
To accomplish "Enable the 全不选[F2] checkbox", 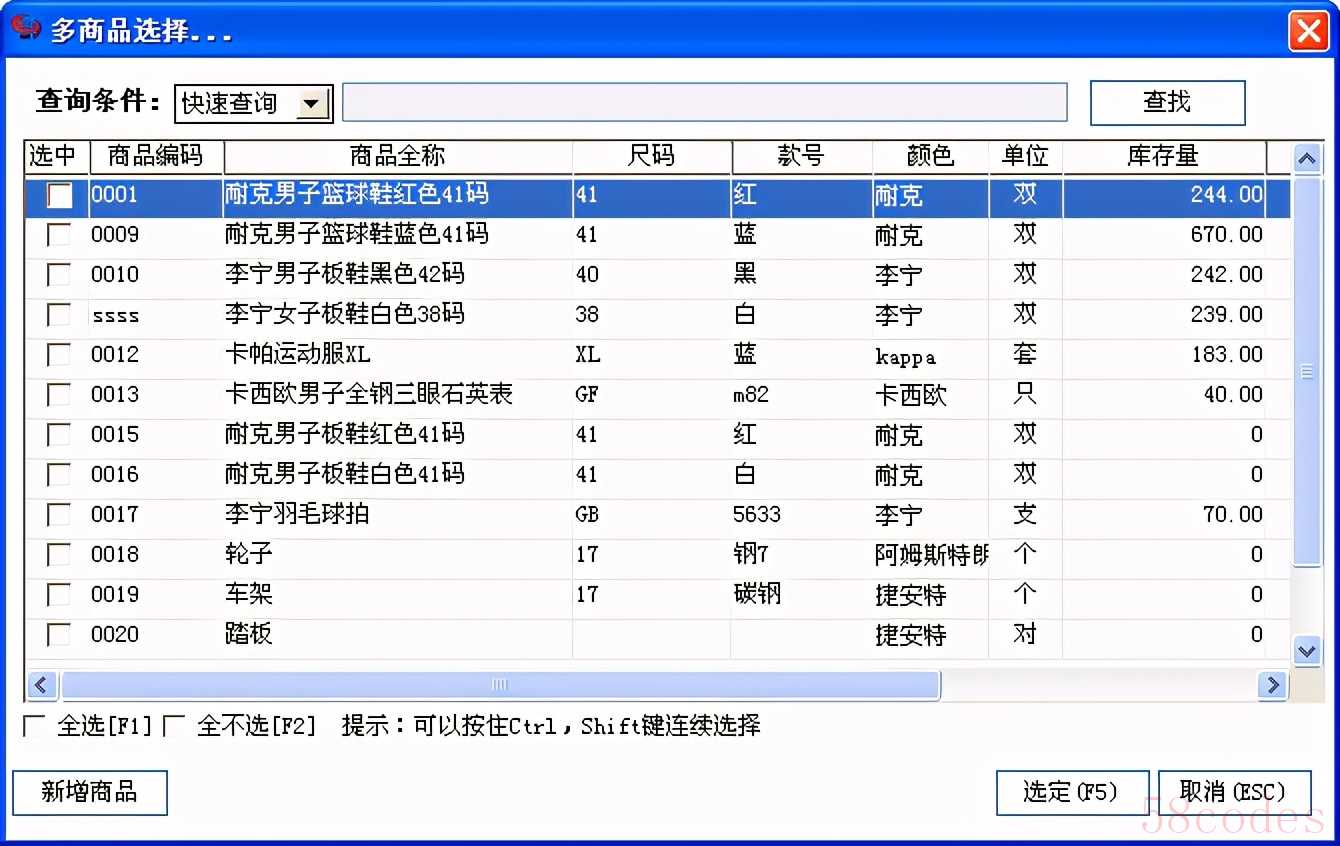I will pyautogui.click(x=175, y=726).
